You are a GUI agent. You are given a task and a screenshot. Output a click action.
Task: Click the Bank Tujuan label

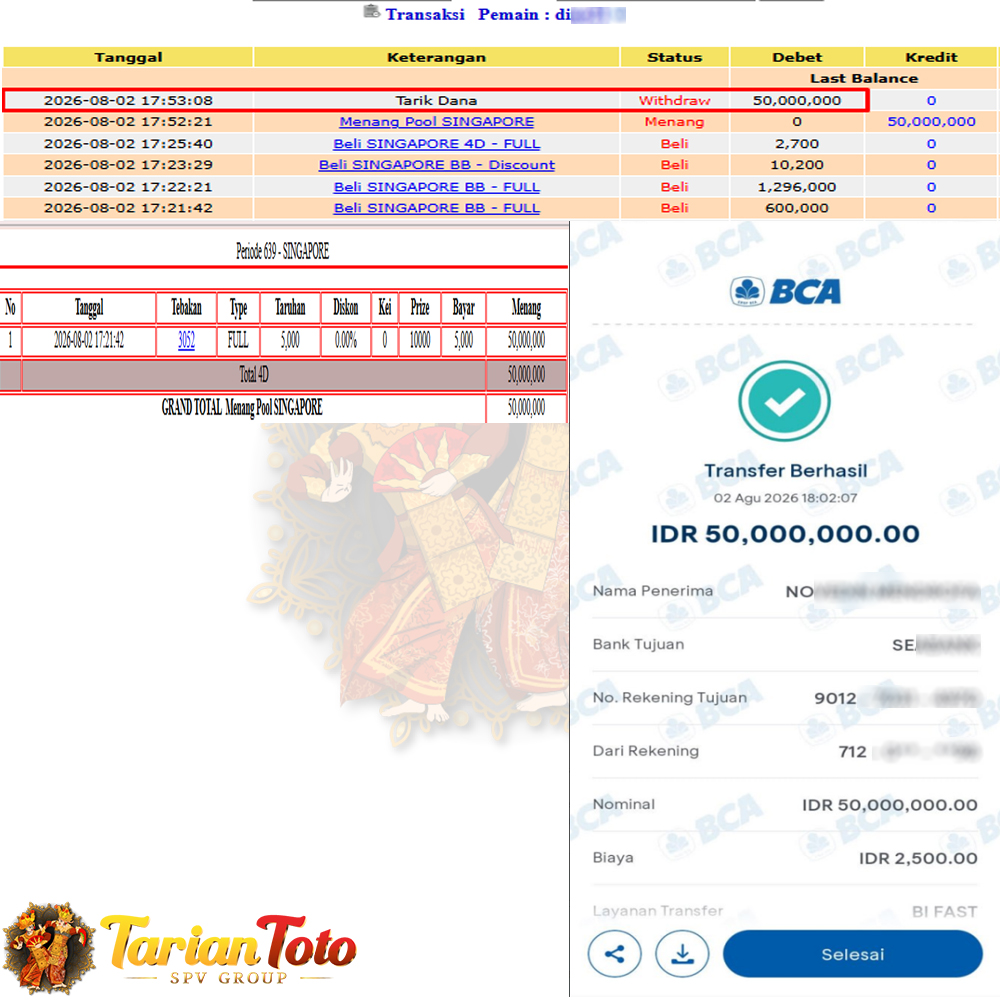coord(638,644)
